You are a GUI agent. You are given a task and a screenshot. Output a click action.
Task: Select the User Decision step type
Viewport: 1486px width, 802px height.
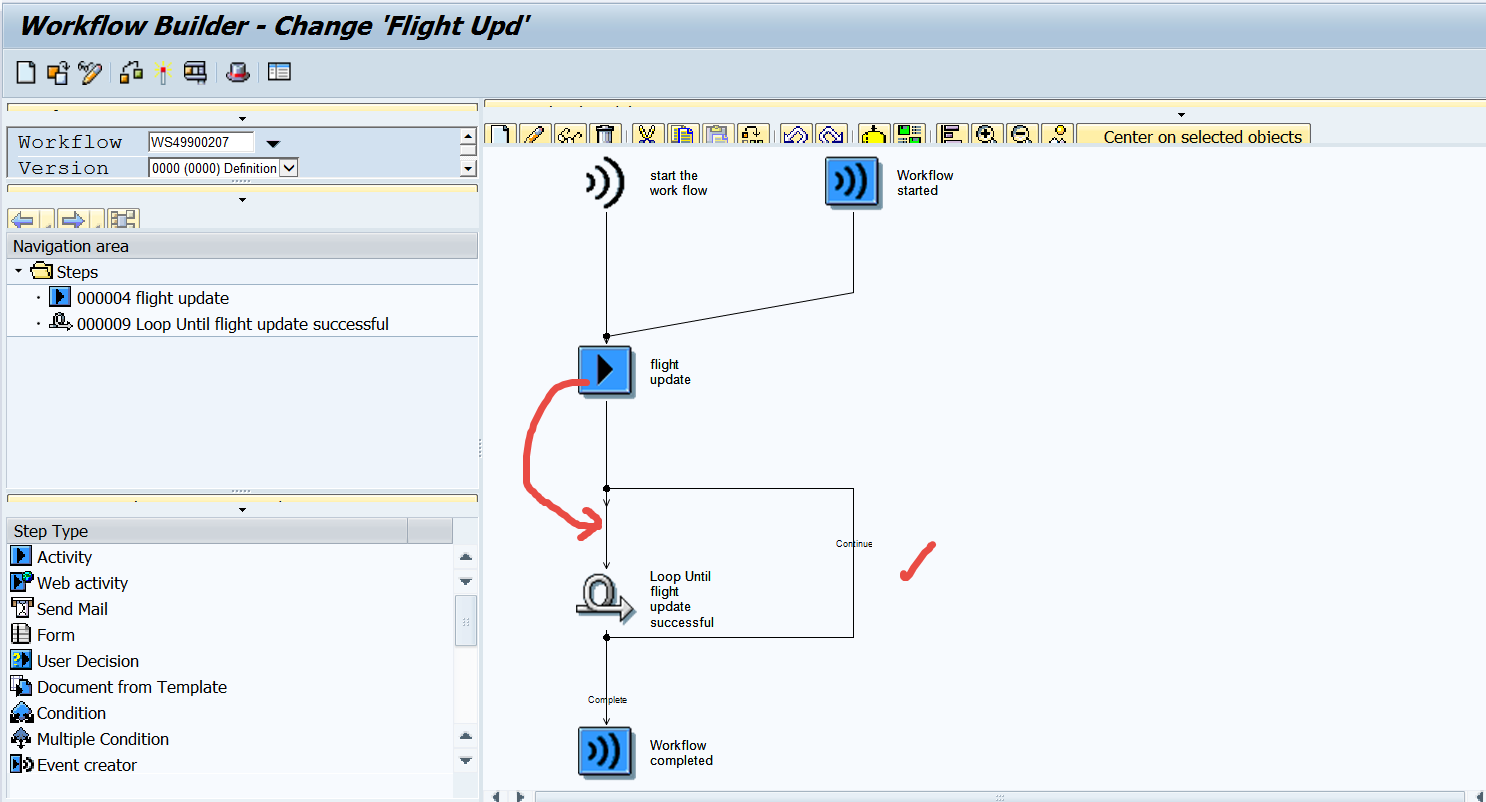tap(88, 661)
